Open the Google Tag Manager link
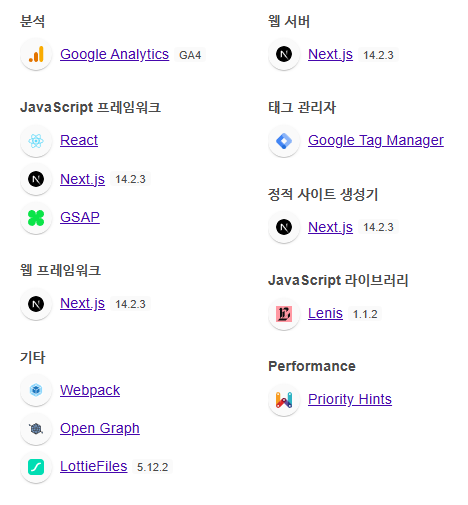The height and width of the screenshot is (505, 468). pyautogui.click(x=376, y=141)
